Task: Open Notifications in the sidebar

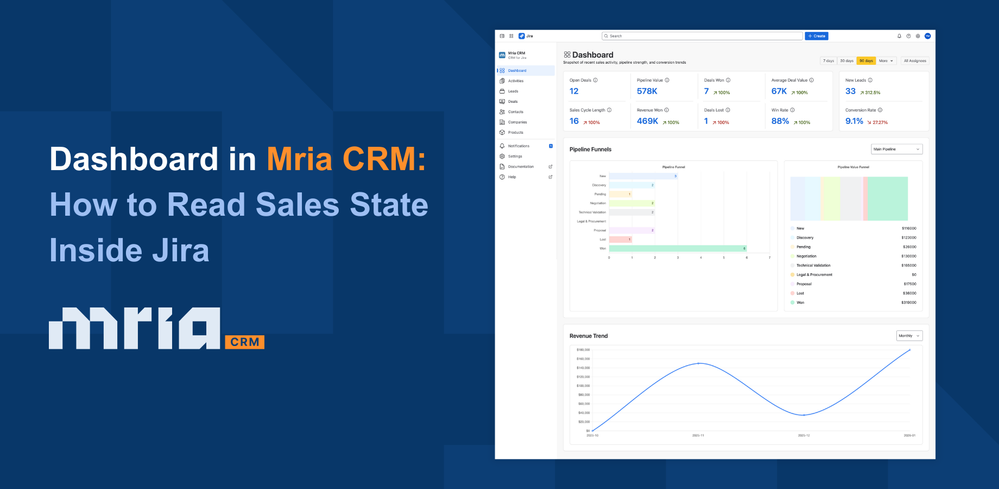Action: click(526, 146)
